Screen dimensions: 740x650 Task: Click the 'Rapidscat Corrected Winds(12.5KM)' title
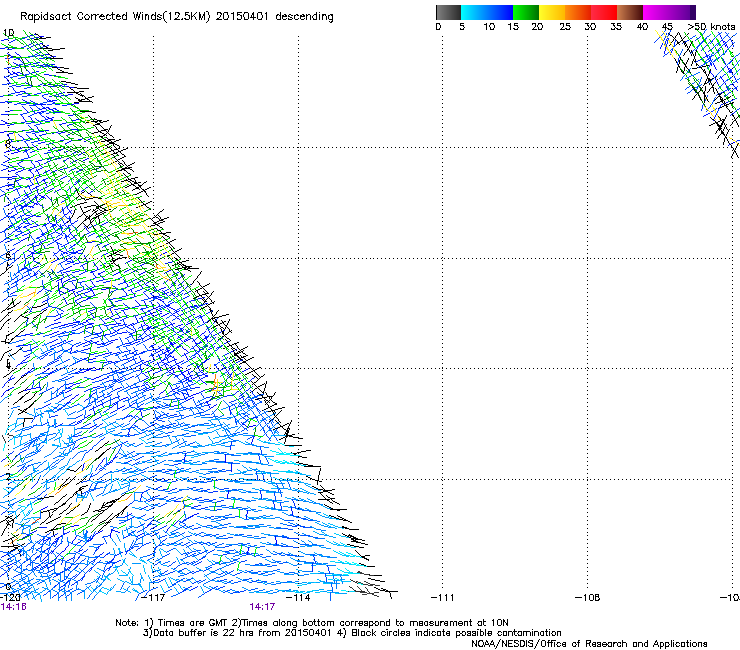click(x=115, y=17)
